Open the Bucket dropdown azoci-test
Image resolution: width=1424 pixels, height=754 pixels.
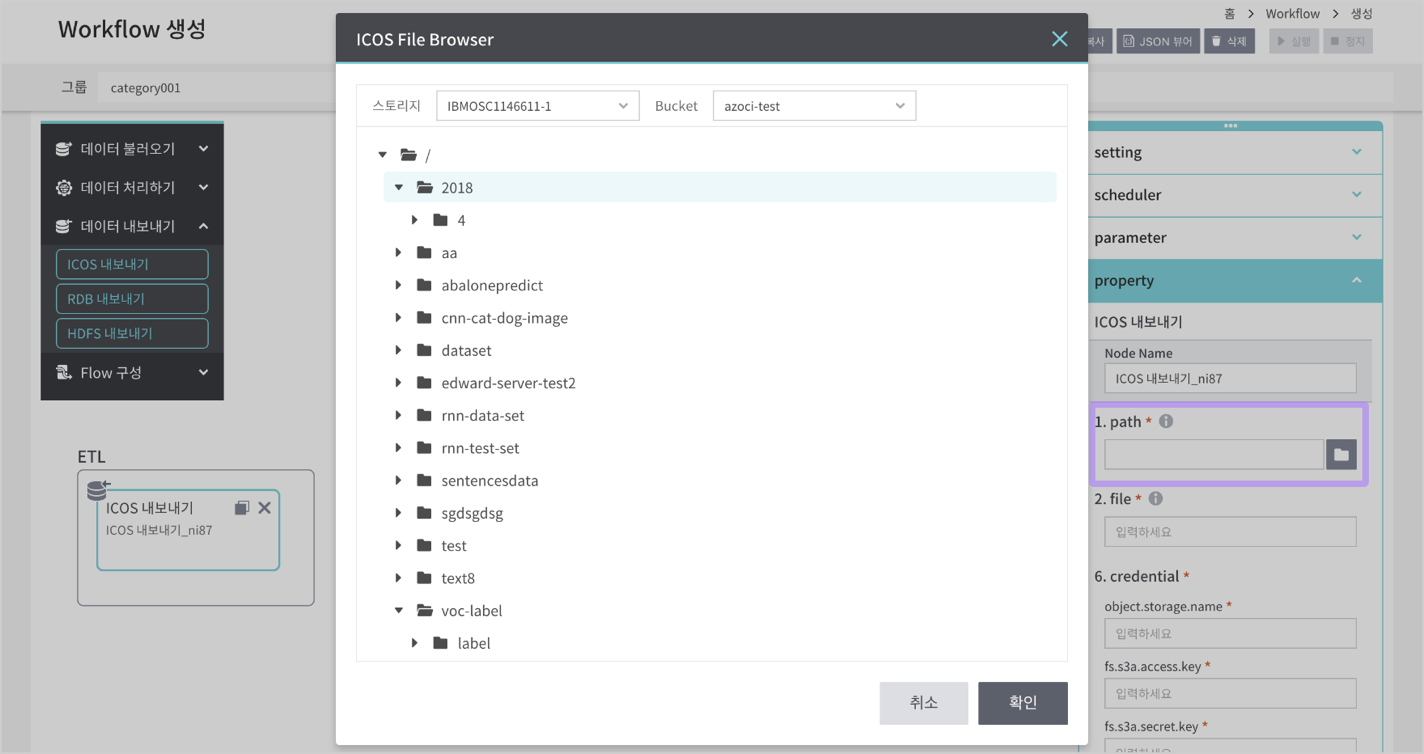coord(814,106)
